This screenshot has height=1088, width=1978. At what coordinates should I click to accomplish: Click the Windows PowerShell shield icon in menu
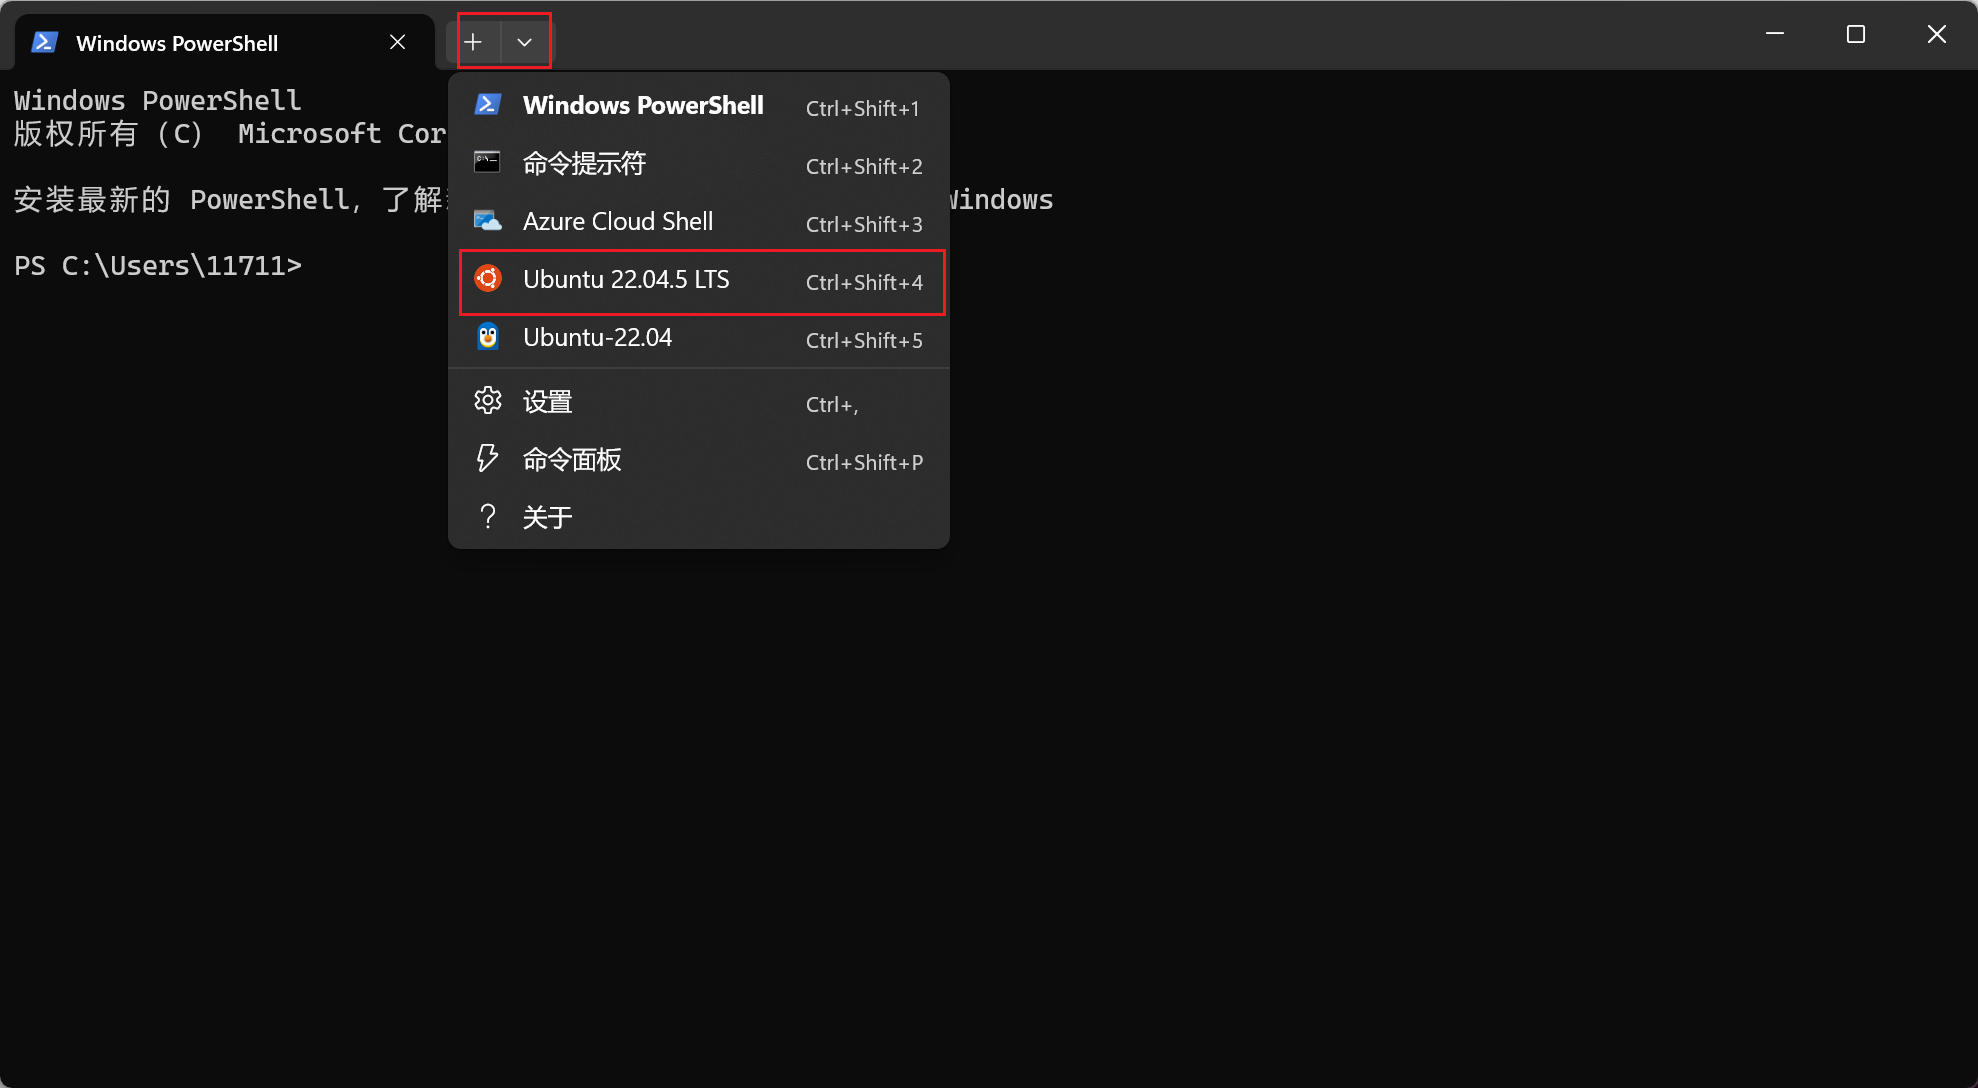(488, 104)
